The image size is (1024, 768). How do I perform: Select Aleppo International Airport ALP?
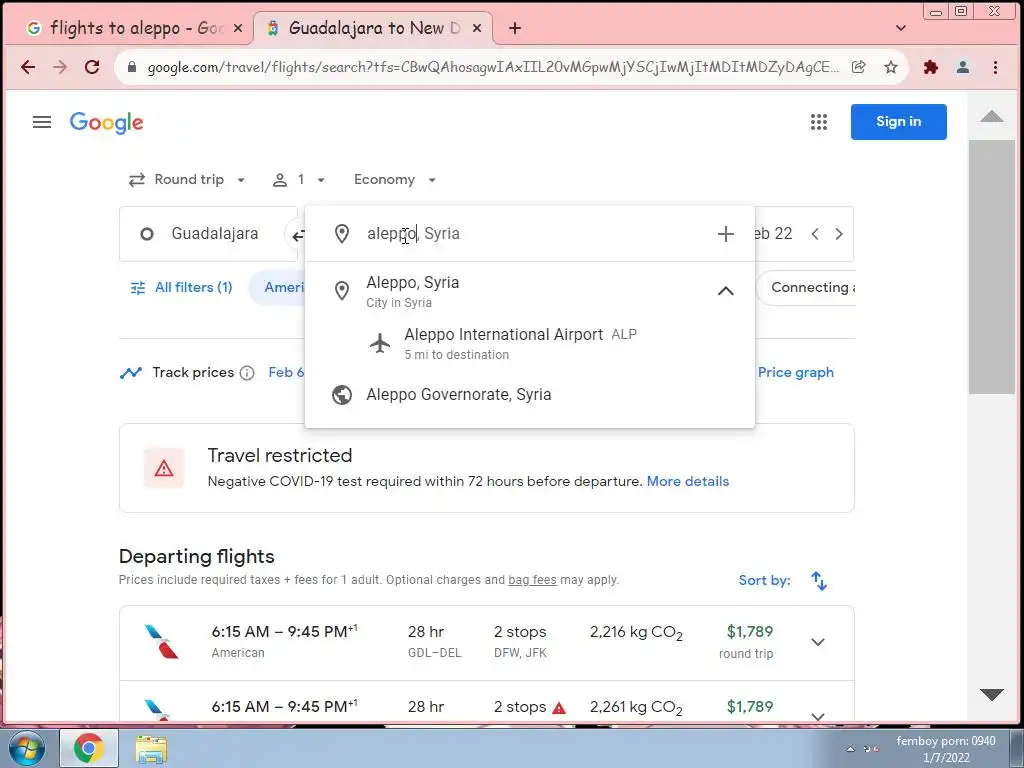coord(530,344)
